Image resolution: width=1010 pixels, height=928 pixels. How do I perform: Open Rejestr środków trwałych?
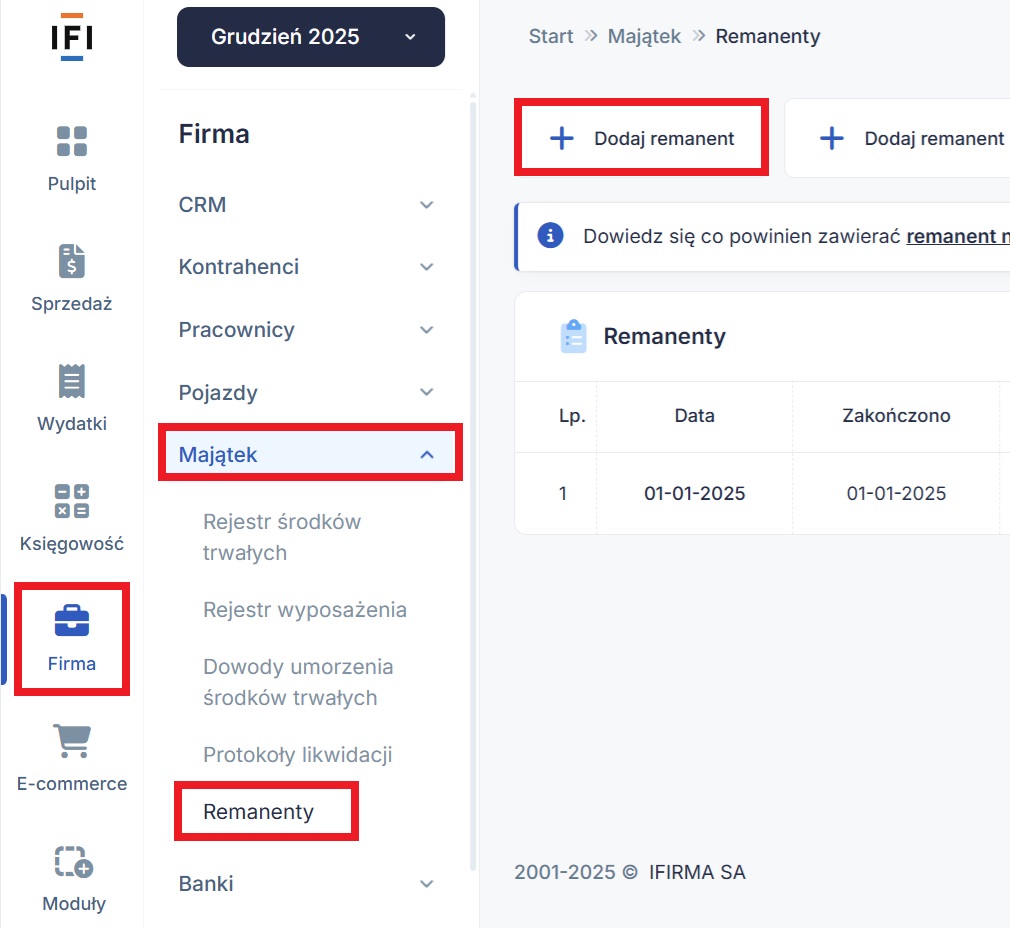point(282,537)
